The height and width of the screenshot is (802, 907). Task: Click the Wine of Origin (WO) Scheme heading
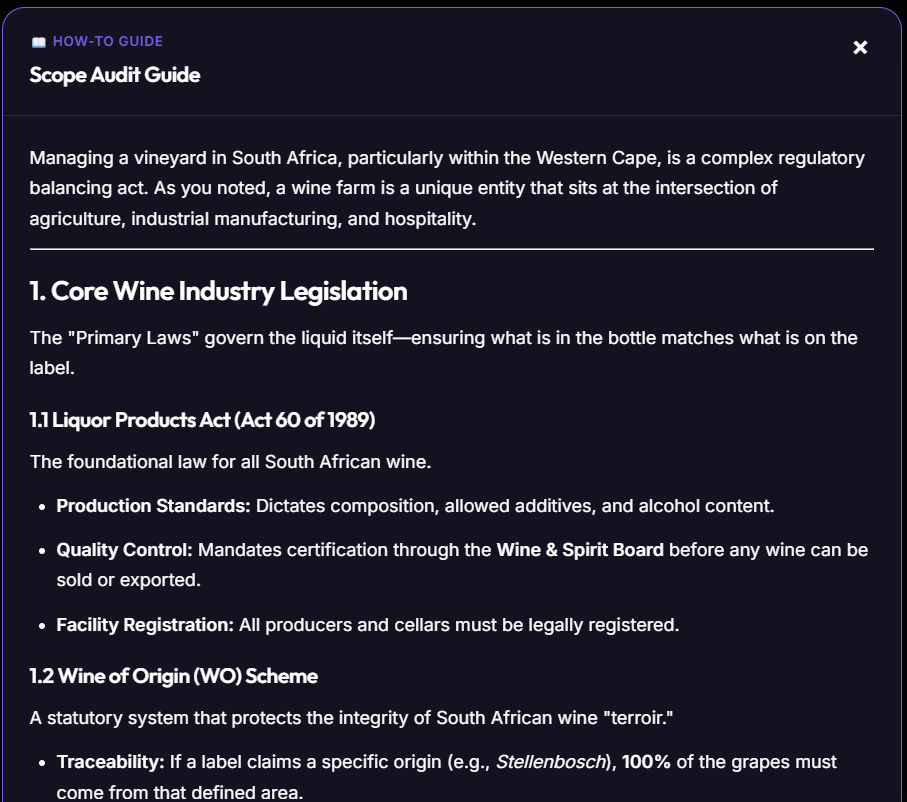174,676
